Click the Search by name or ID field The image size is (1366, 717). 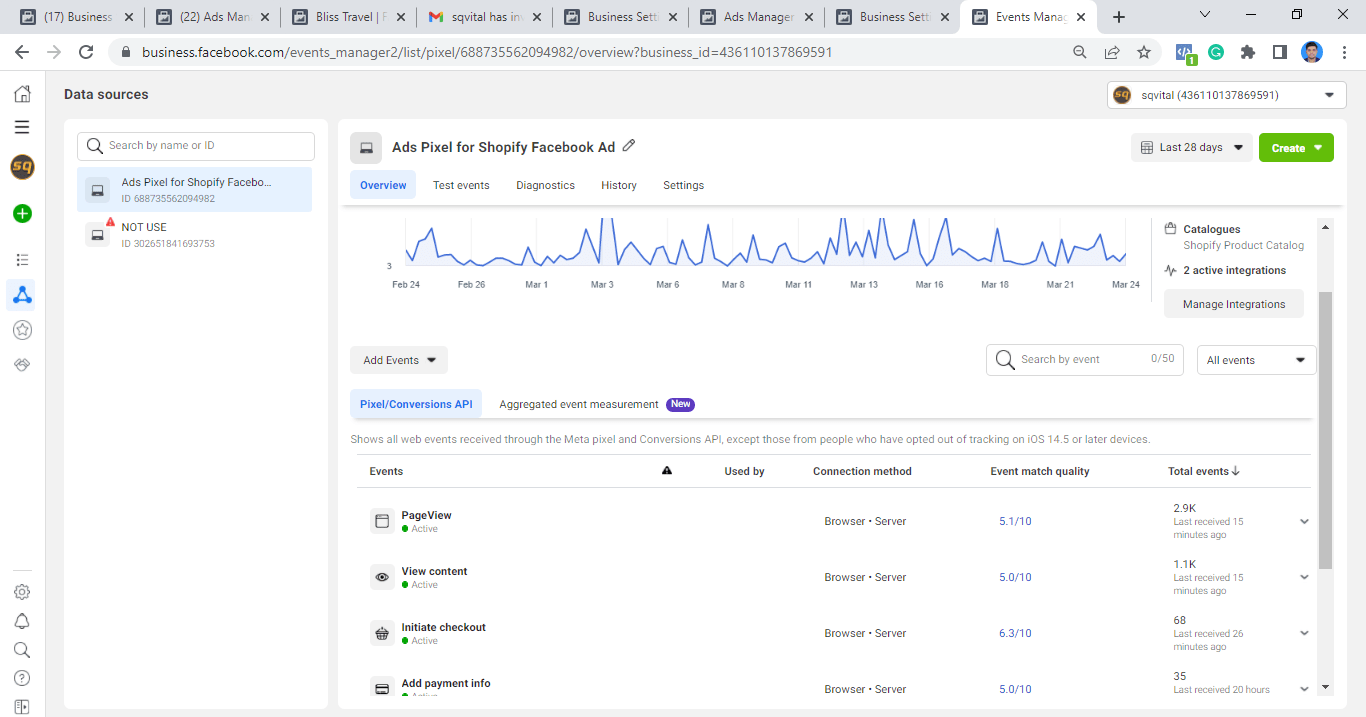(x=196, y=146)
